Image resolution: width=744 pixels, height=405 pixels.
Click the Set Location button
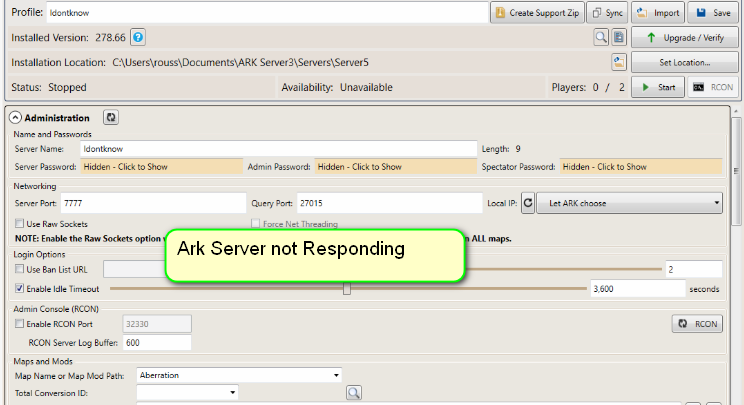click(x=685, y=62)
